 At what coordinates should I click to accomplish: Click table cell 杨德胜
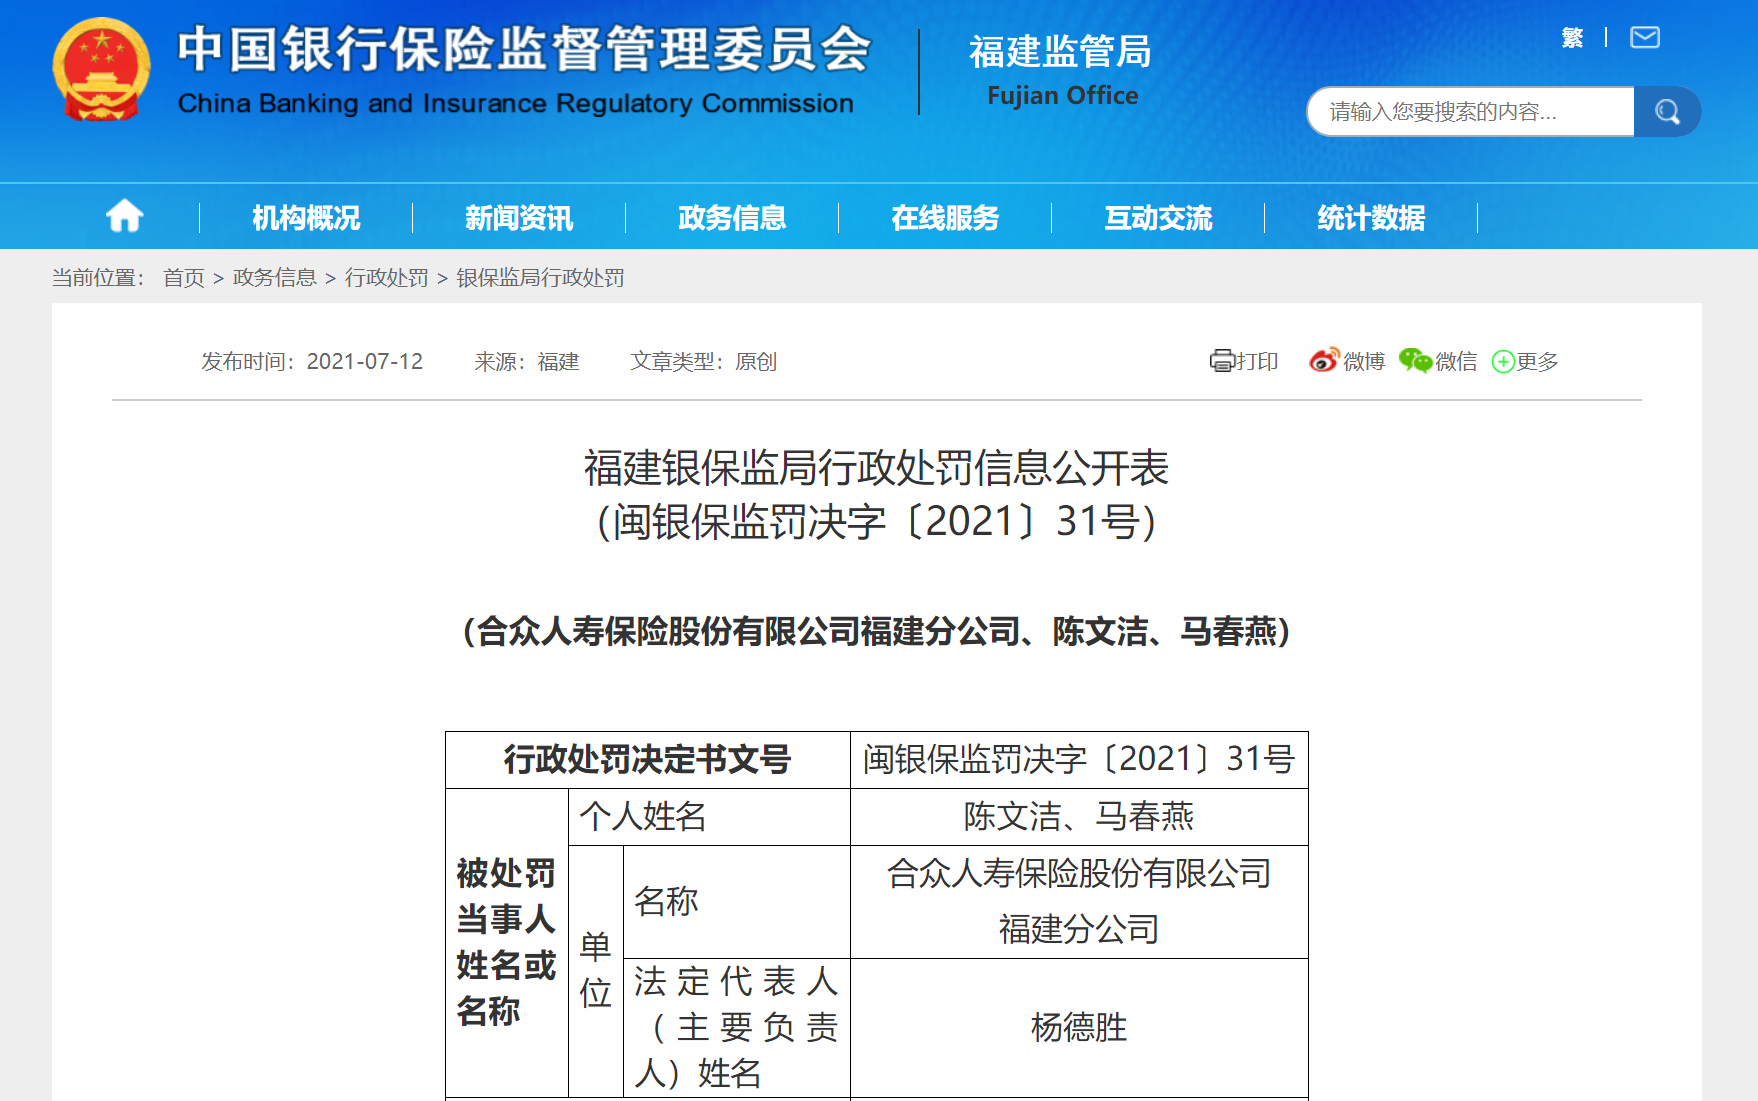[1079, 1028]
